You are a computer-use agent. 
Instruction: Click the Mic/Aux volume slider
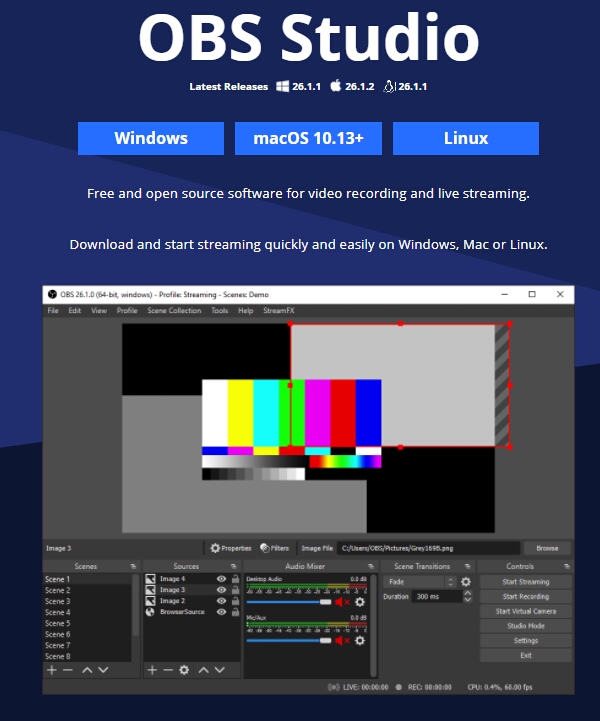point(289,641)
